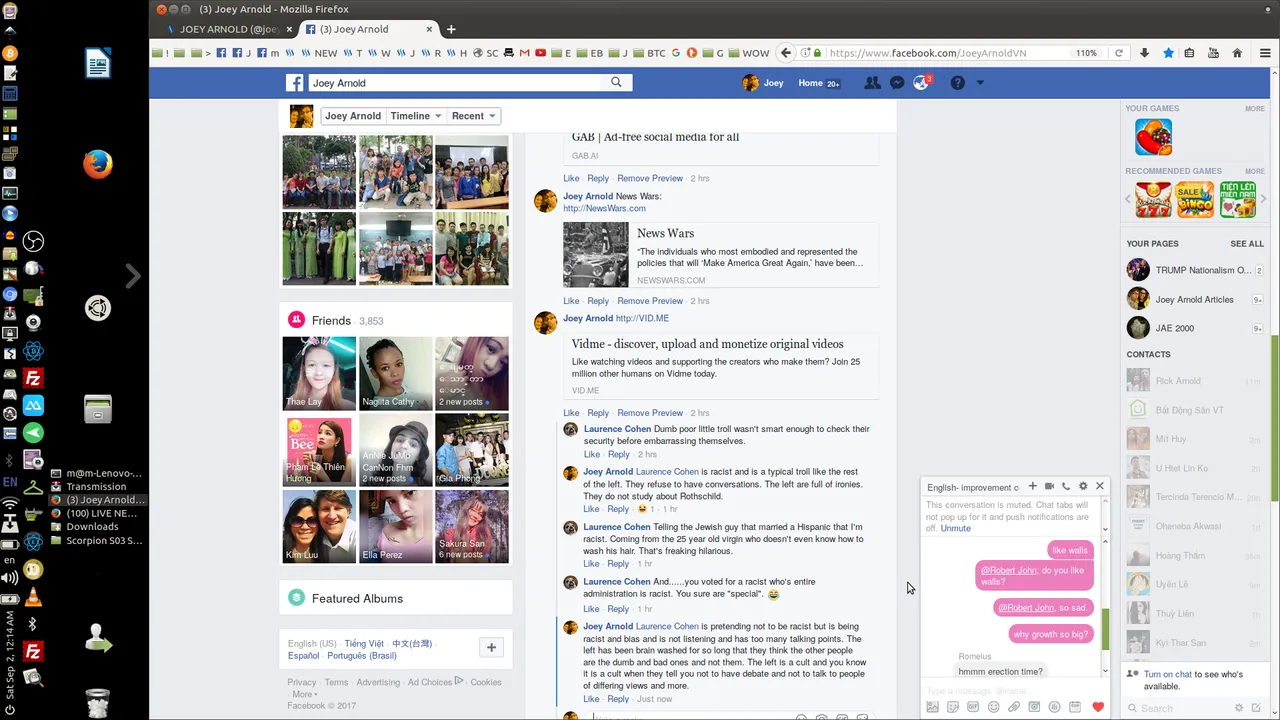Click the Friends section heading
This screenshot has height=720, width=1280.
pos(331,320)
